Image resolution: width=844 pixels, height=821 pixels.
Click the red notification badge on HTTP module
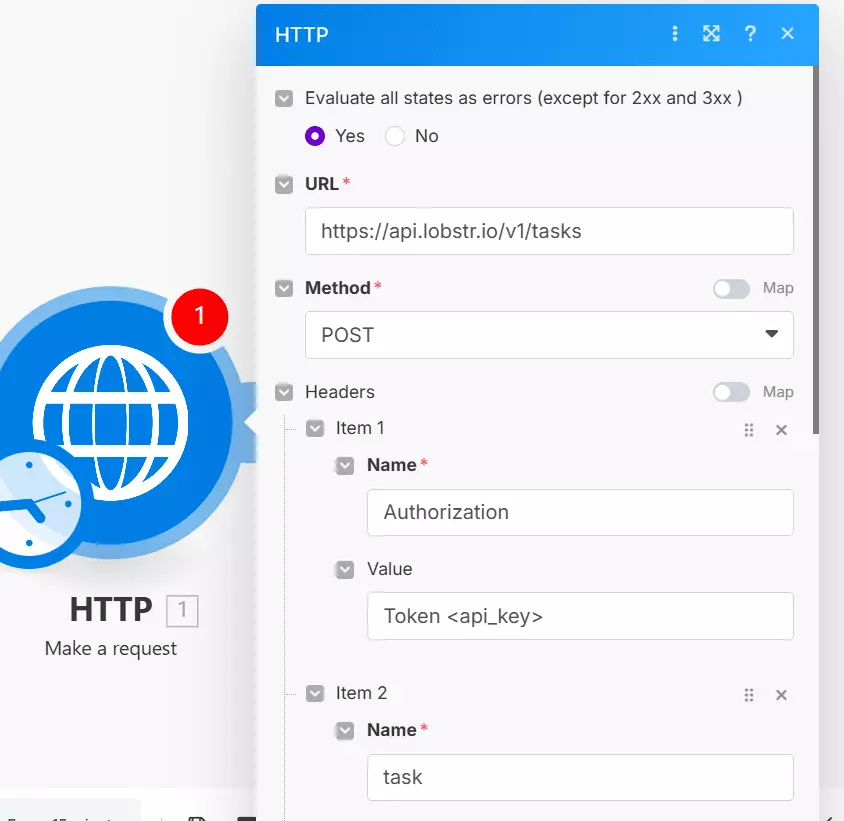click(200, 316)
